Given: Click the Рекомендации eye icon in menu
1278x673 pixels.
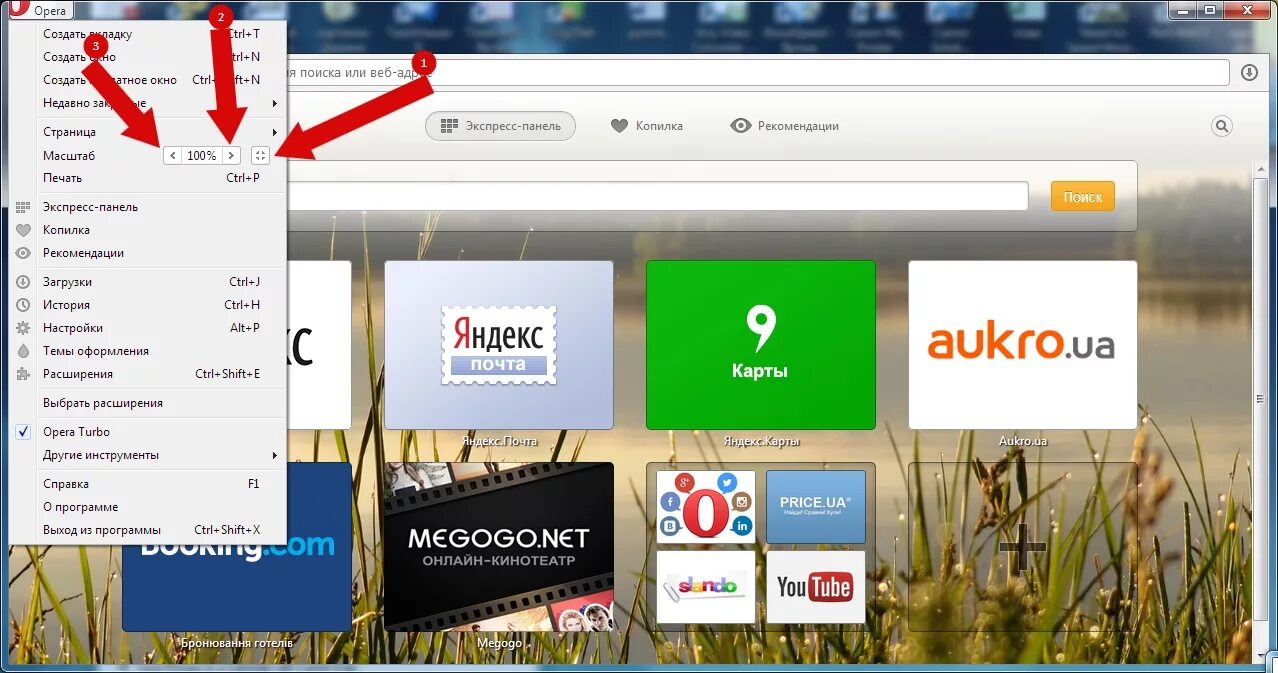Looking at the screenshot, I should click(x=23, y=253).
